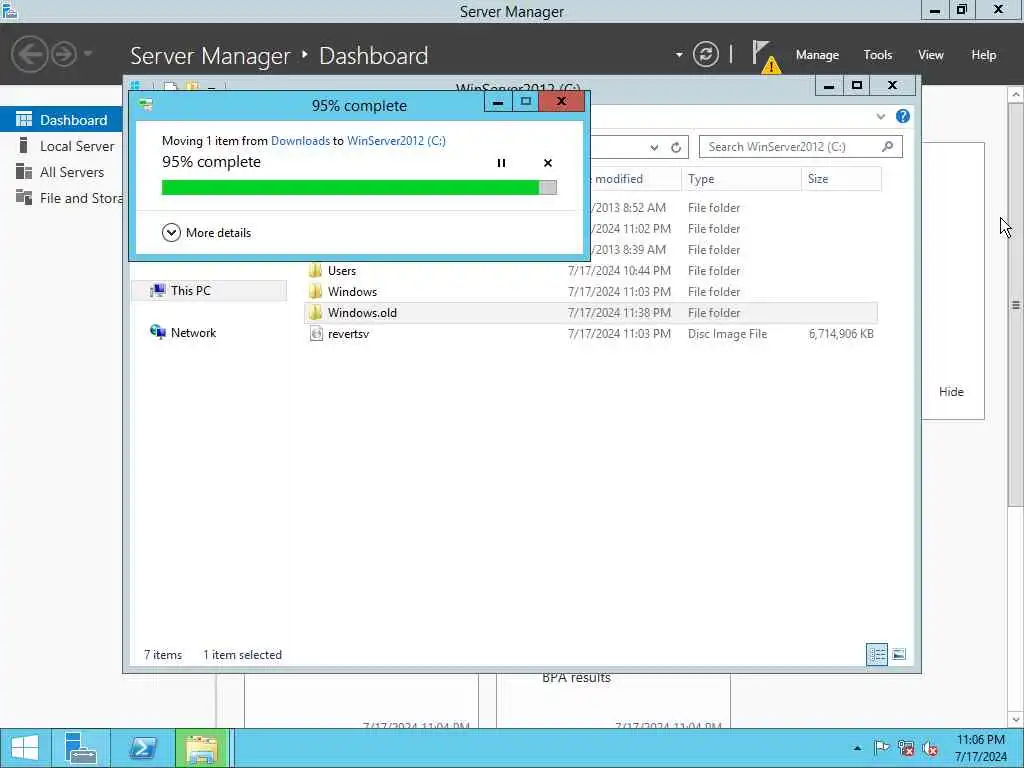Viewport: 1024px width, 768px height.
Task: Click the File and Storage icon in sidebar
Action: (x=24, y=197)
